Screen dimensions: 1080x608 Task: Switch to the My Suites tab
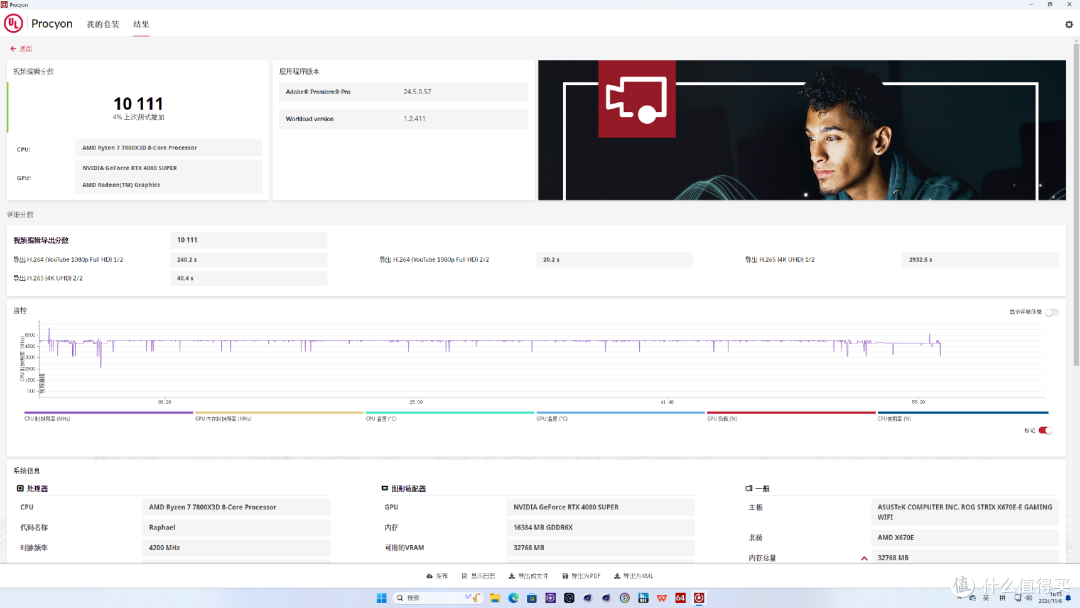(103, 24)
